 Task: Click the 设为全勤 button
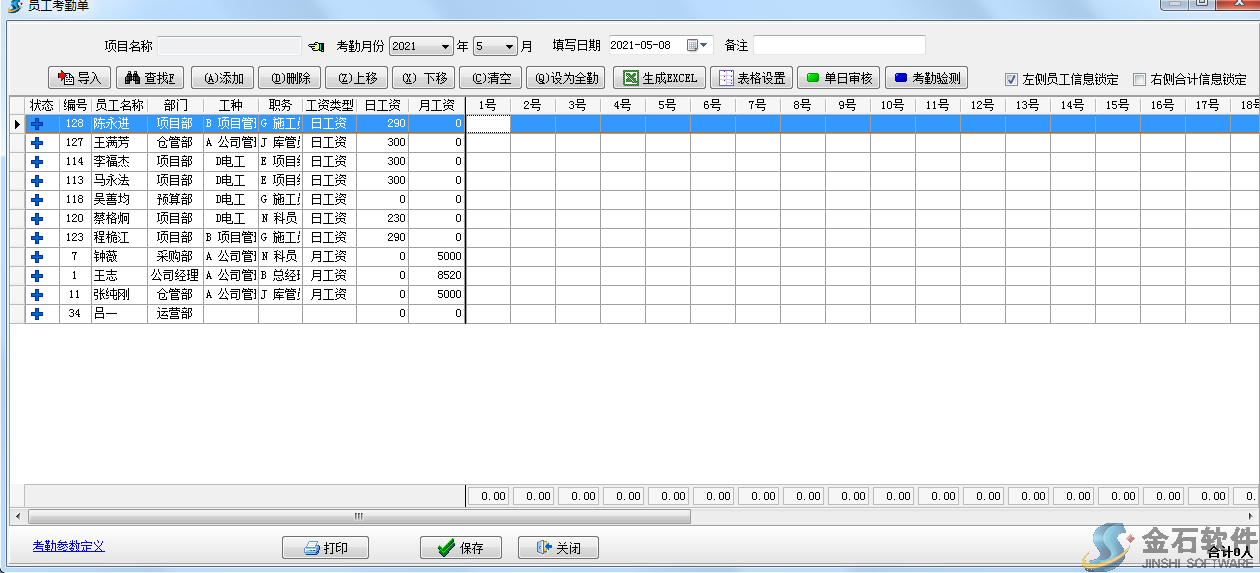[565, 78]
